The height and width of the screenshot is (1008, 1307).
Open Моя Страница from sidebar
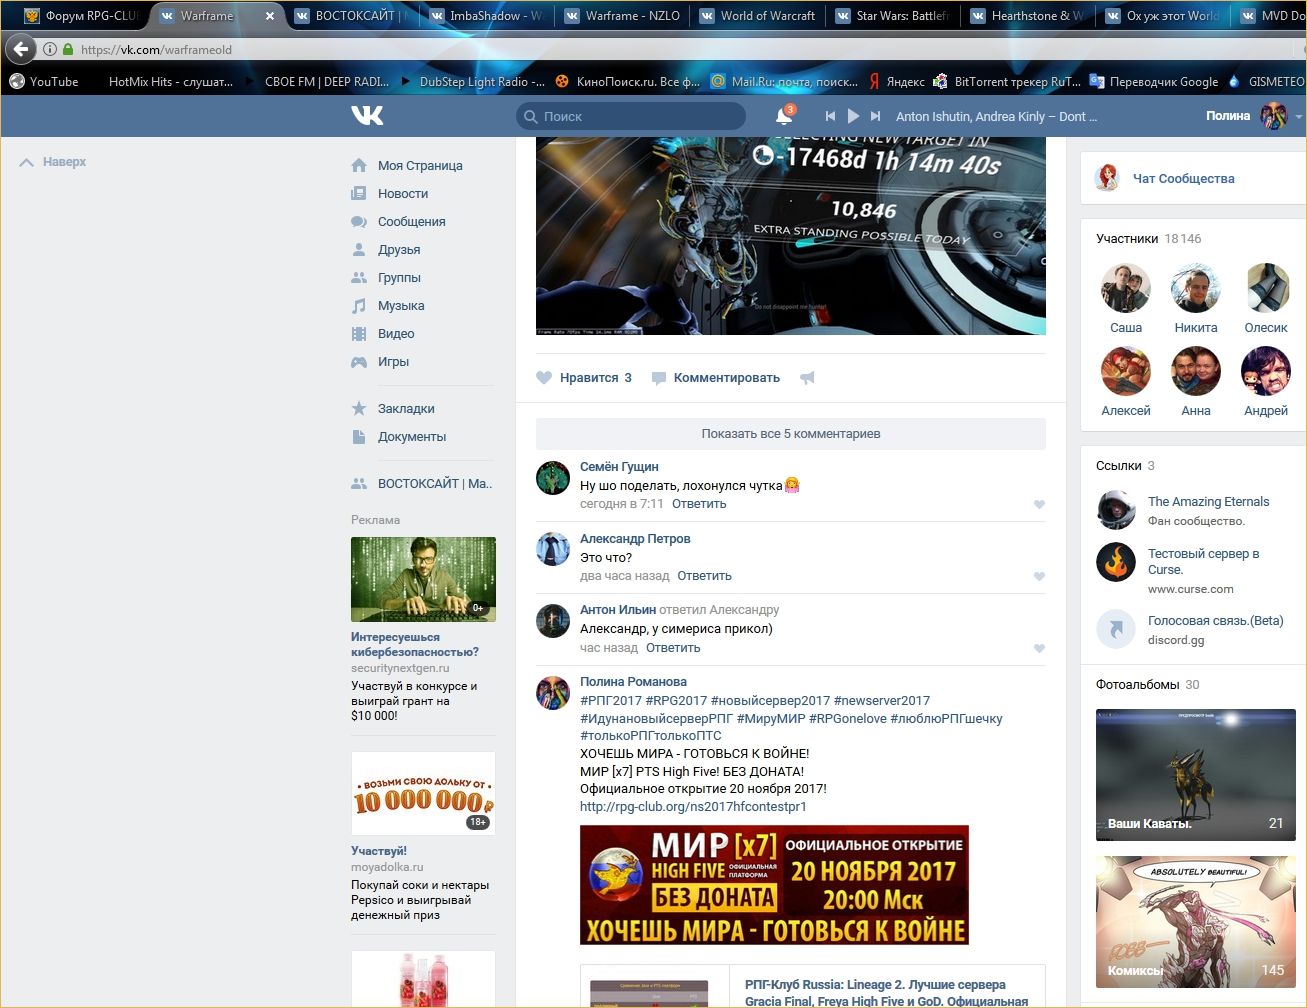click(x=421, y=166)
